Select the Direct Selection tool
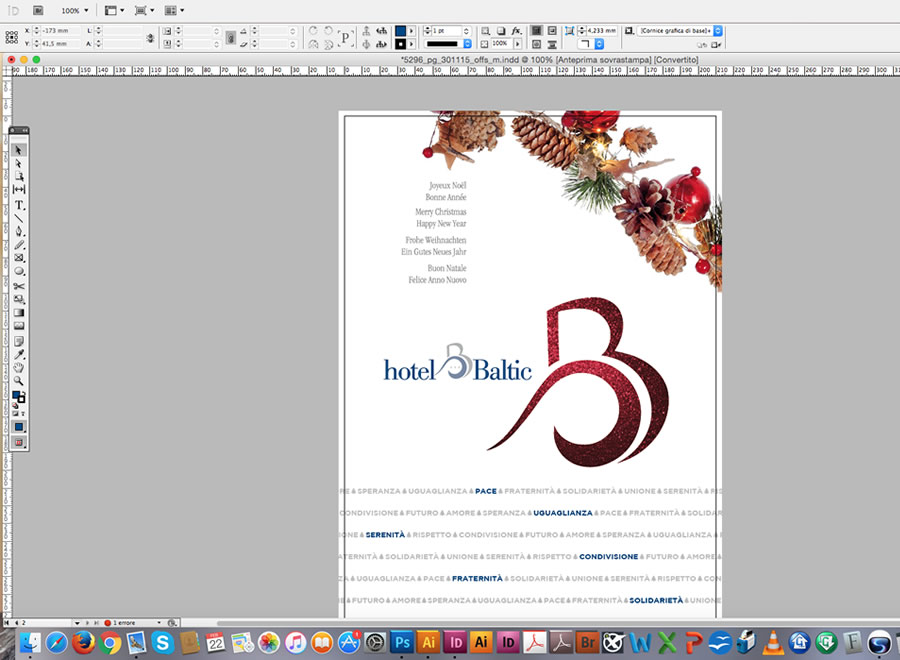 tap(19, 163)
